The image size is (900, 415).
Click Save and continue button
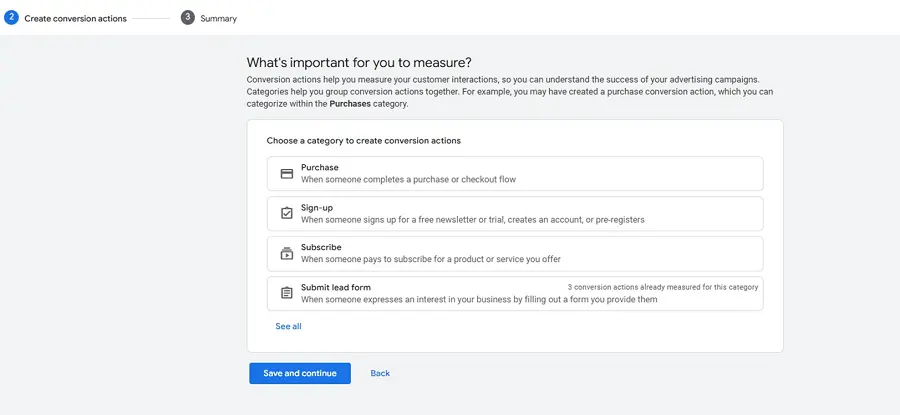click(300, 373)
